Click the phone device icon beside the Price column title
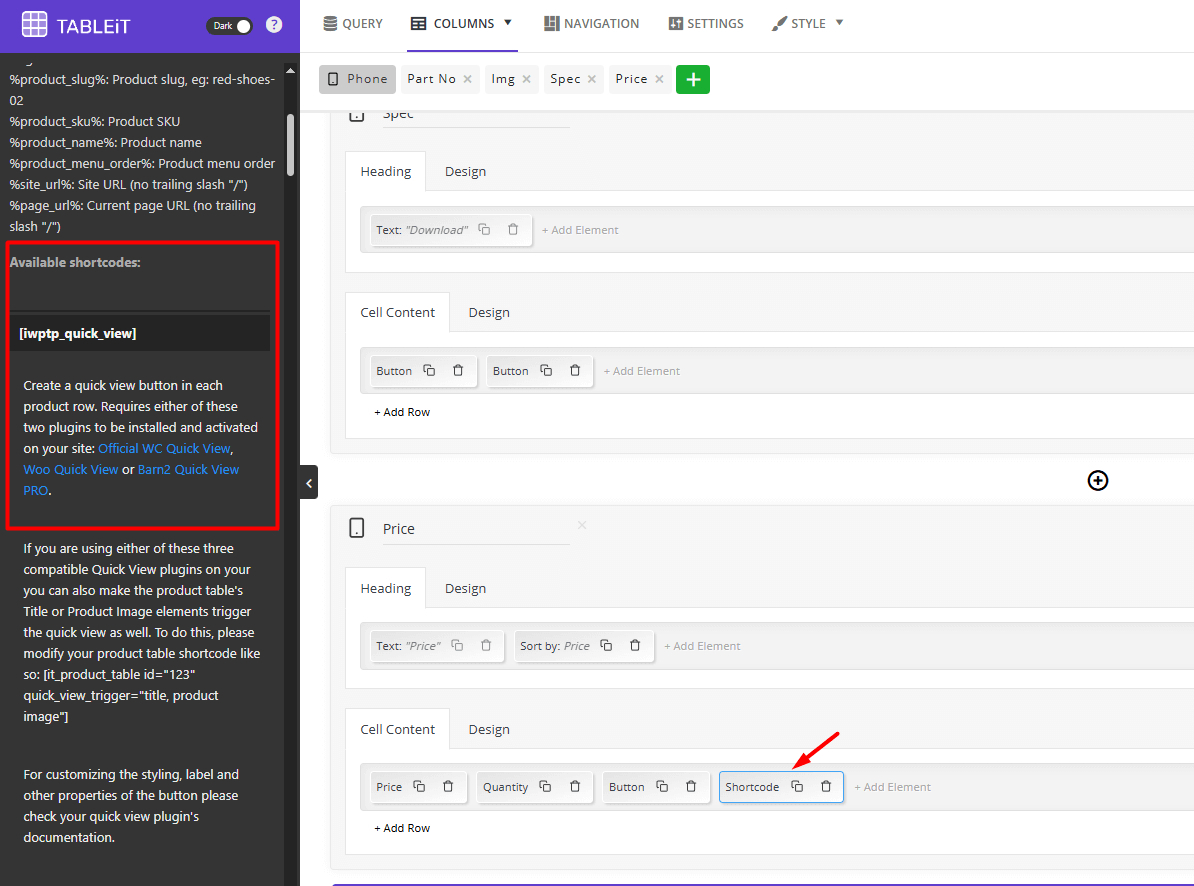 pos(357,529)
